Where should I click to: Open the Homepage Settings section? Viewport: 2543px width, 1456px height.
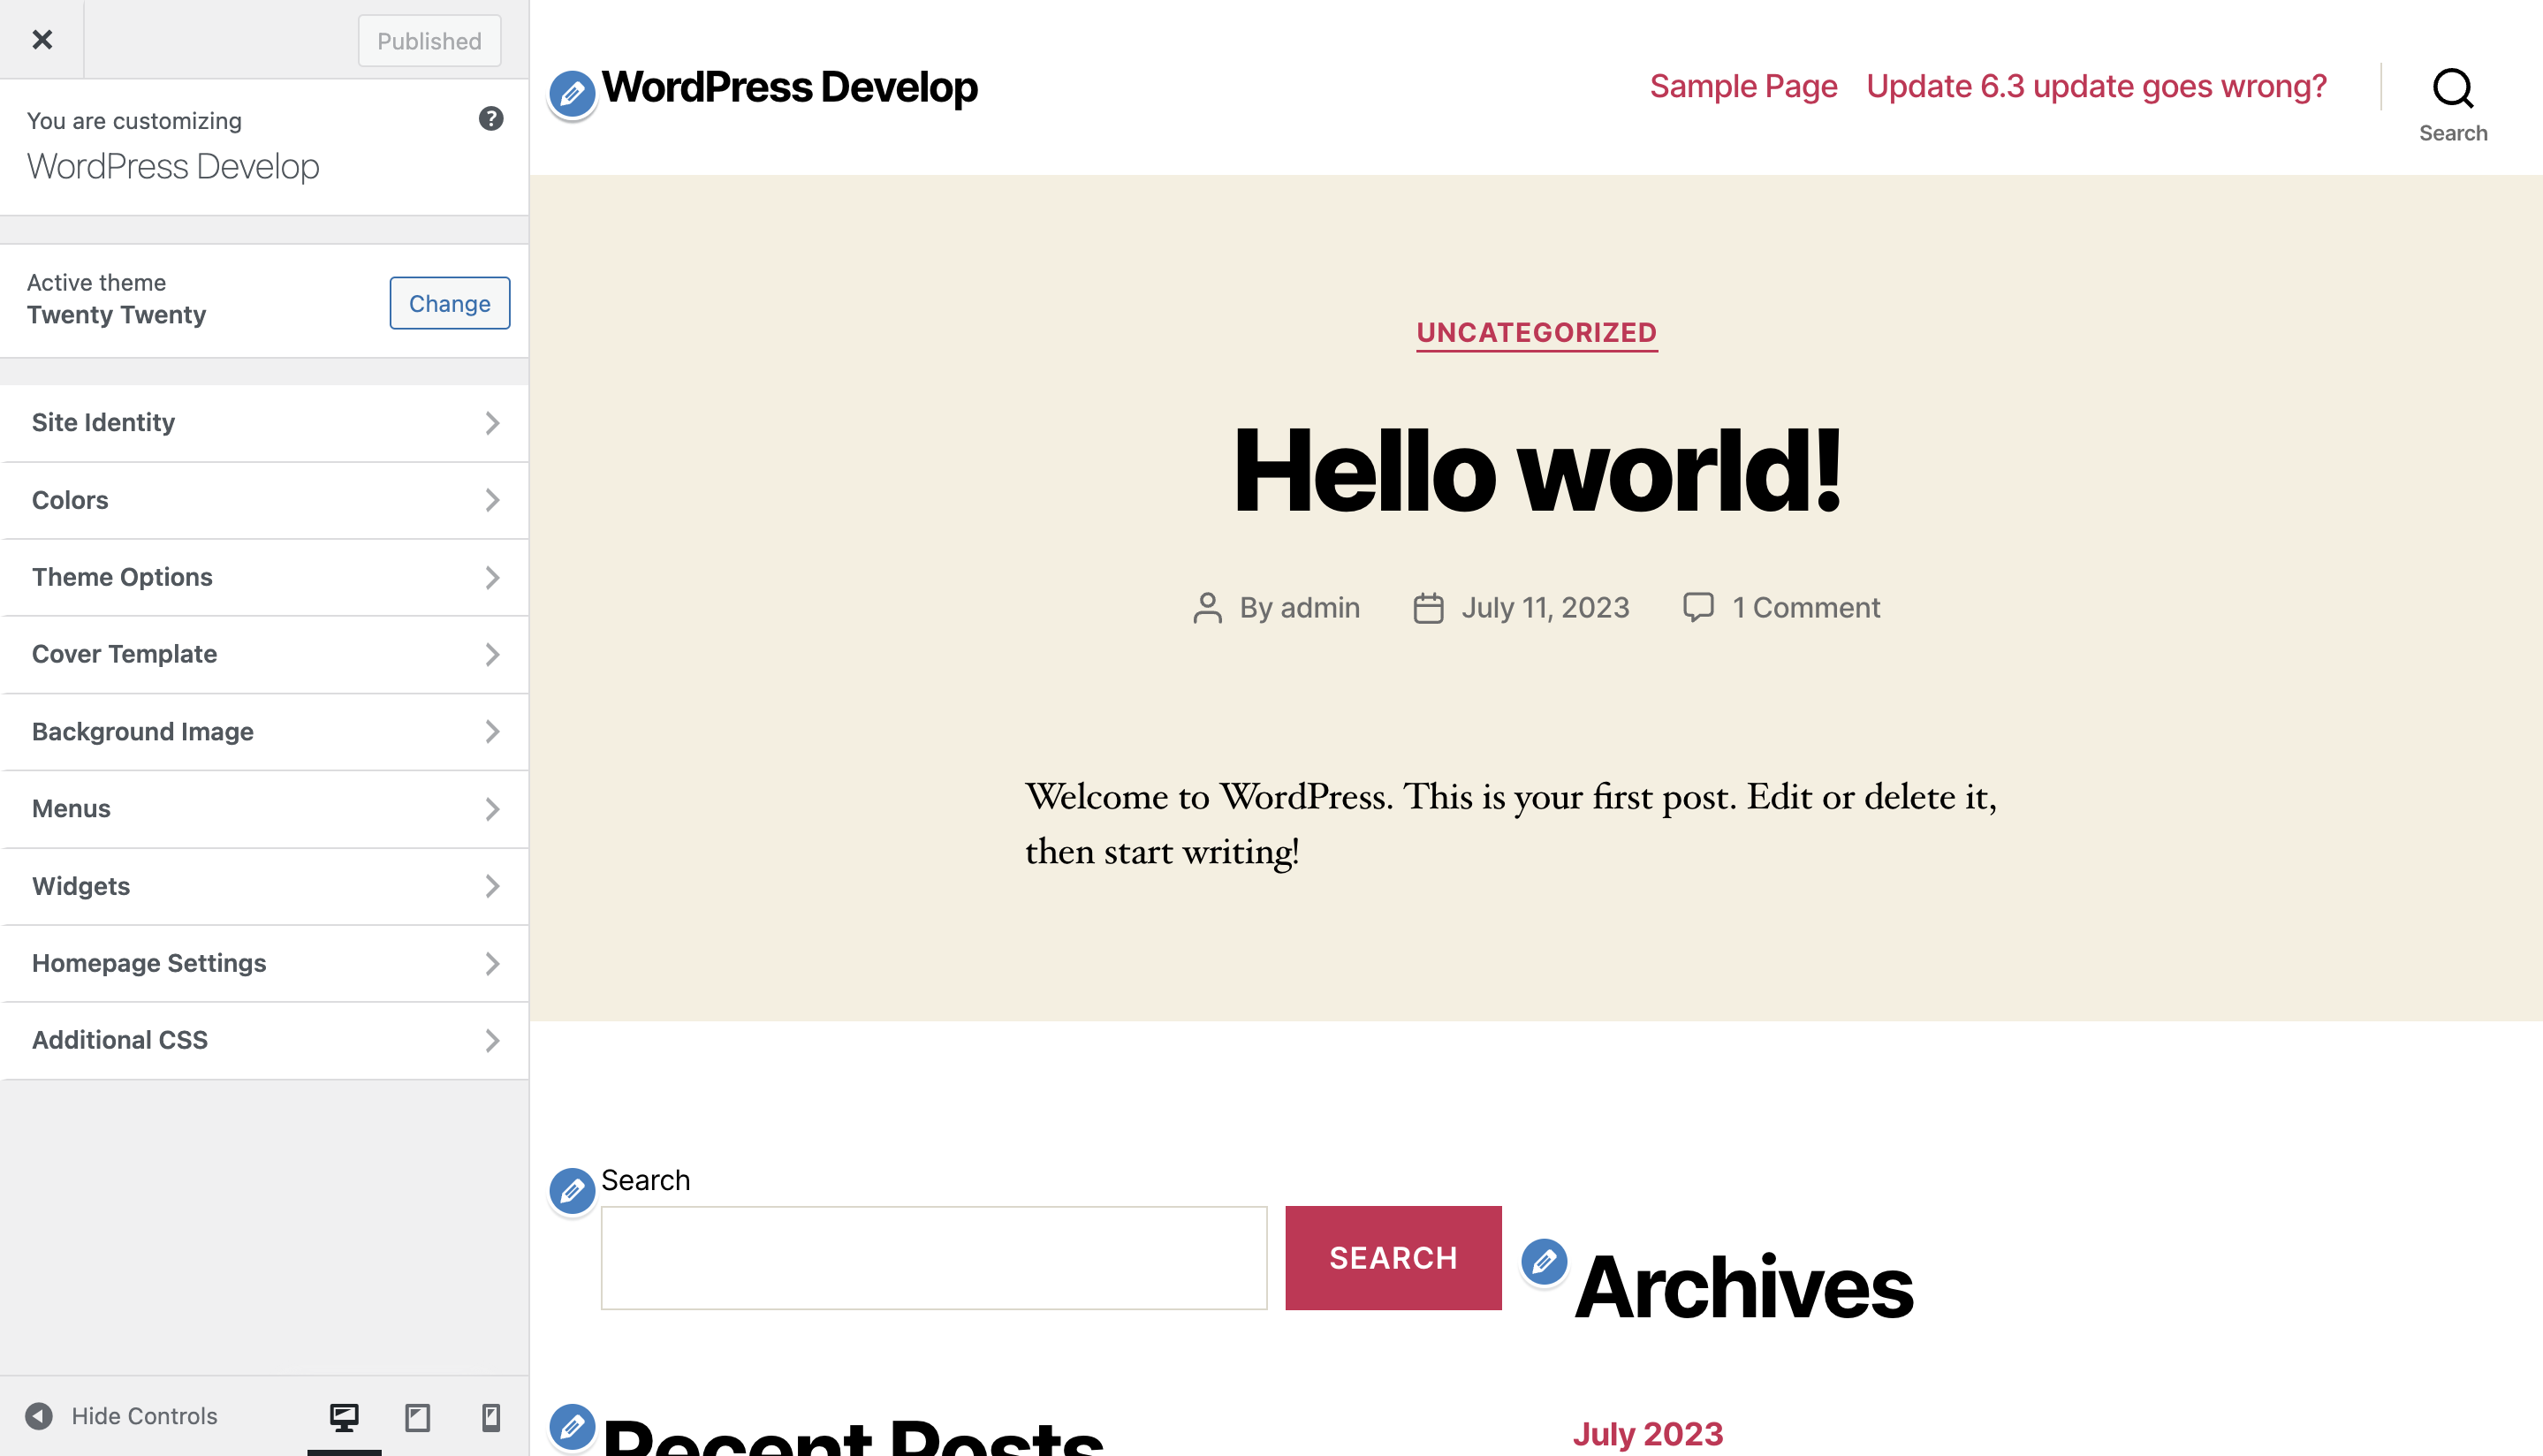(263, 962)
